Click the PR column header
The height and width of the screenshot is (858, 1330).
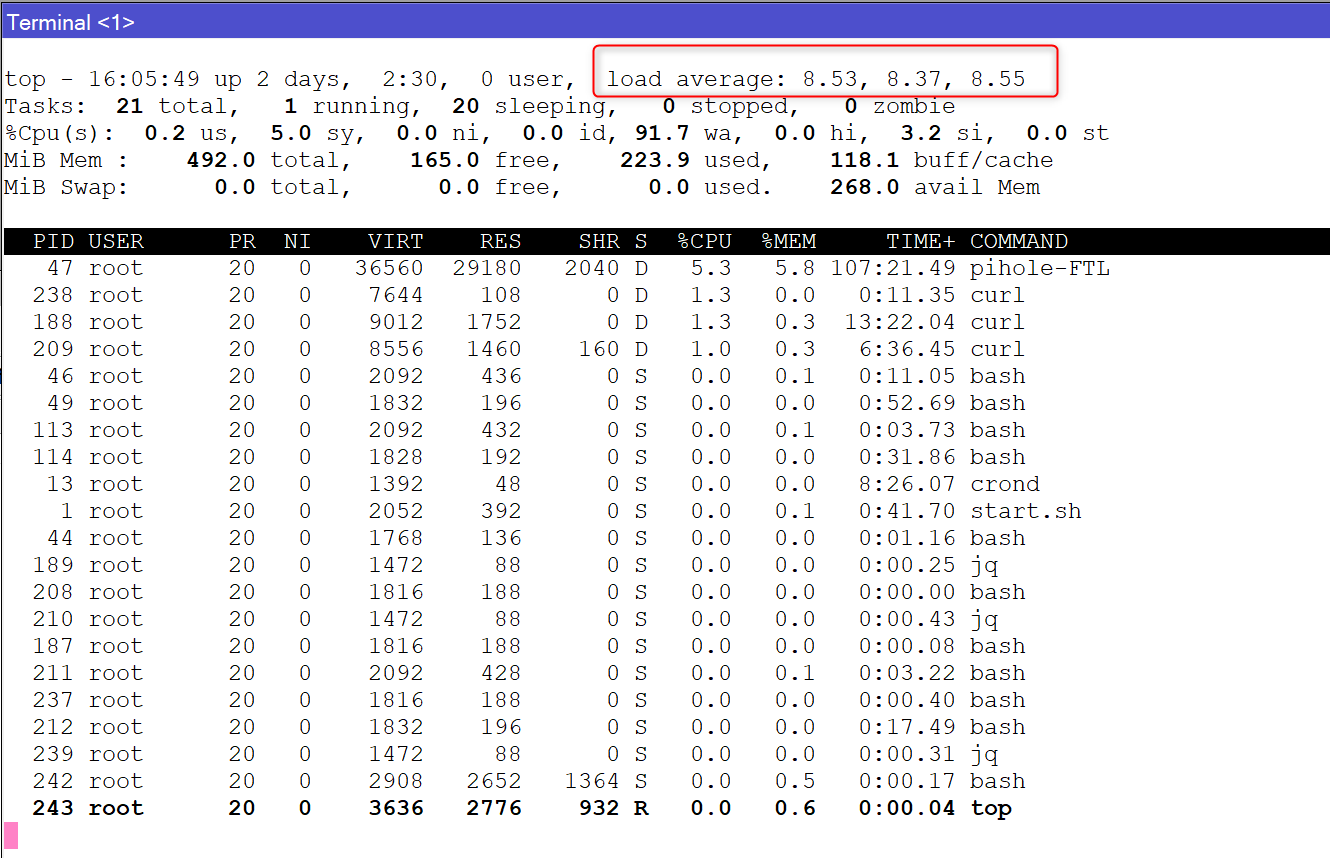pyautogui.click(x=241, y=241)
